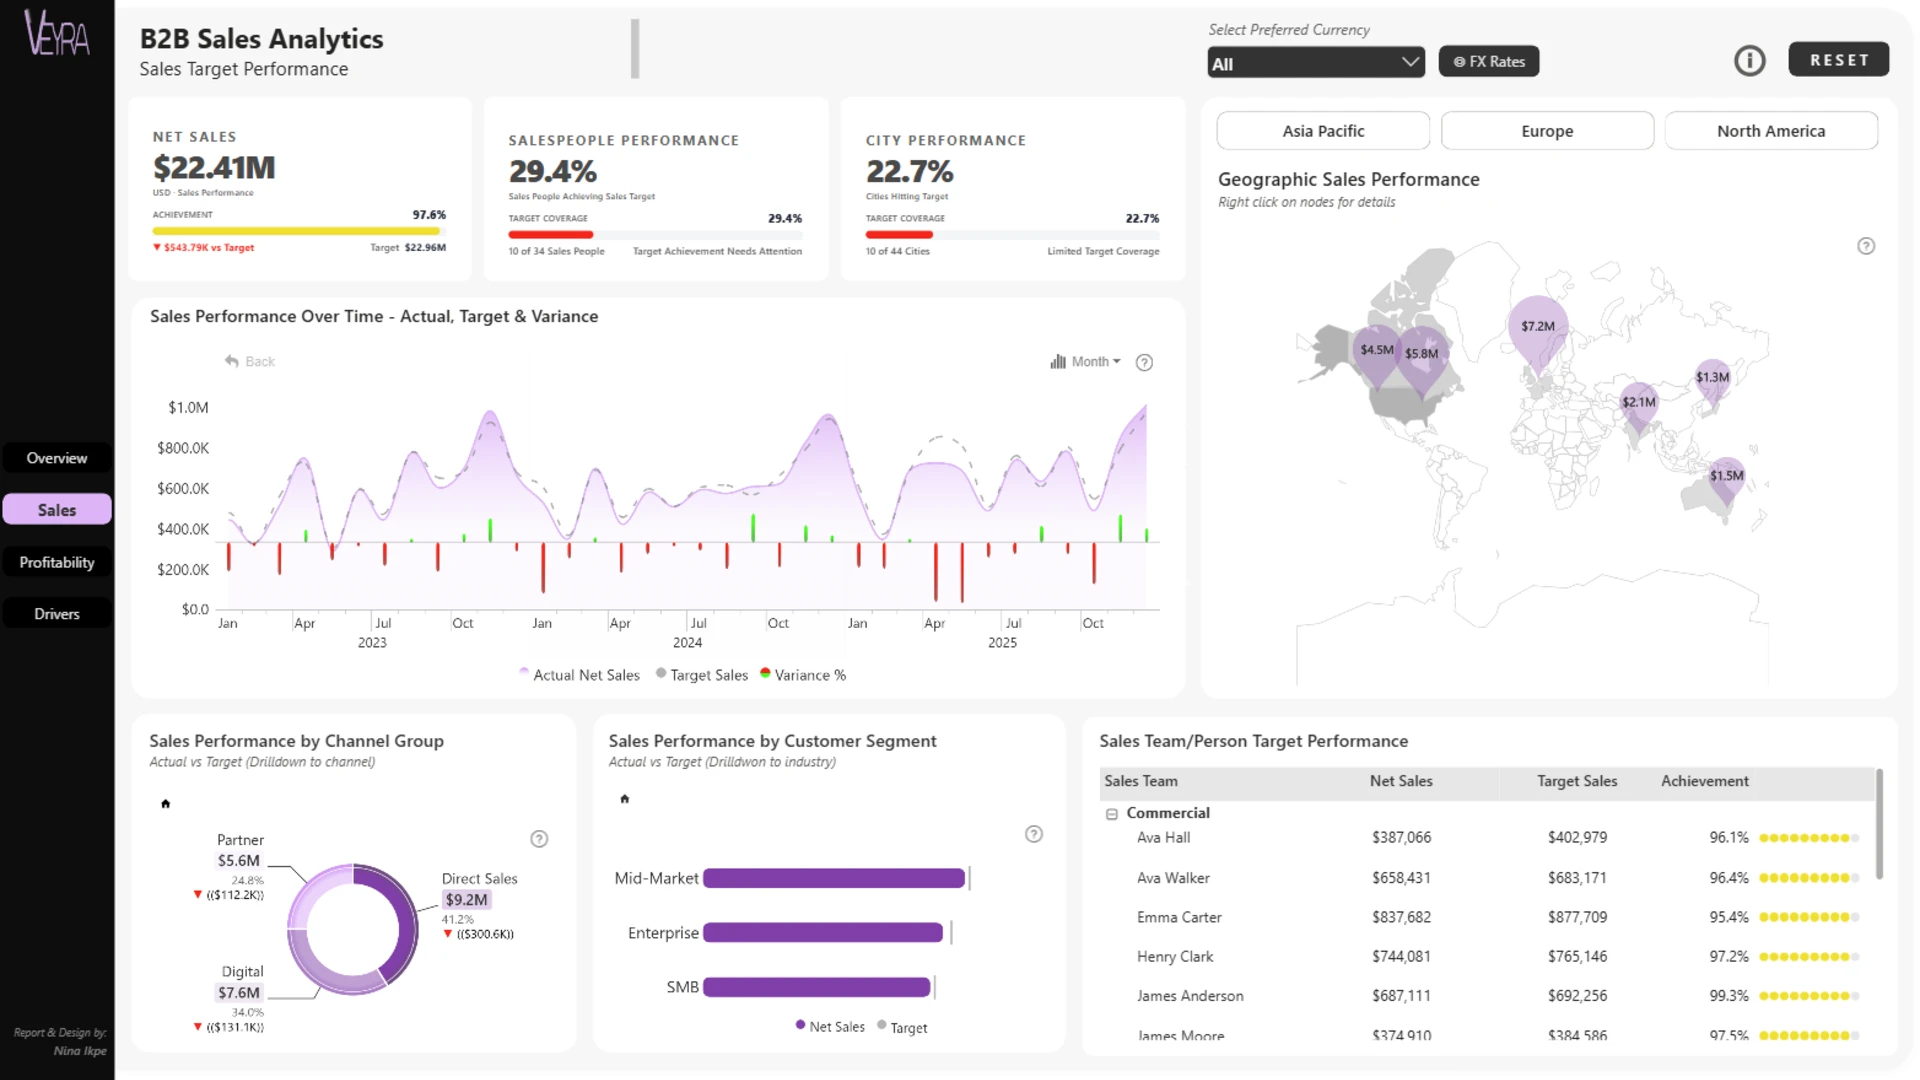Image resolution: width=1920 pixels, height=1080 pixels.
Task: Click the Salespeople target coverage bar
Action: (655, 235)
